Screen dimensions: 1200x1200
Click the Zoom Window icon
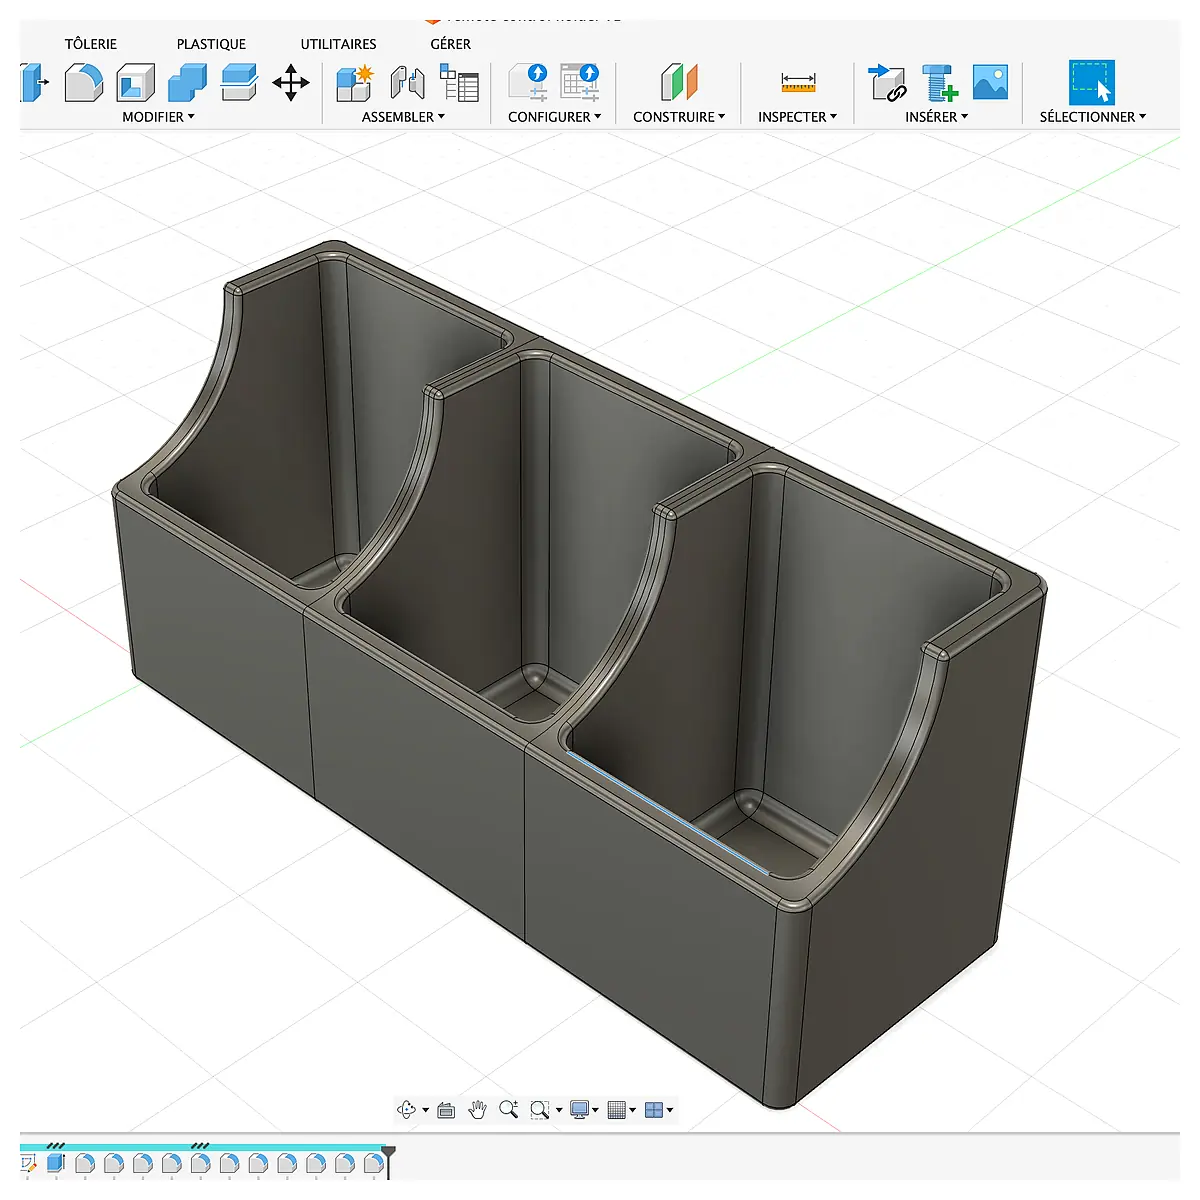point(540,1109)
